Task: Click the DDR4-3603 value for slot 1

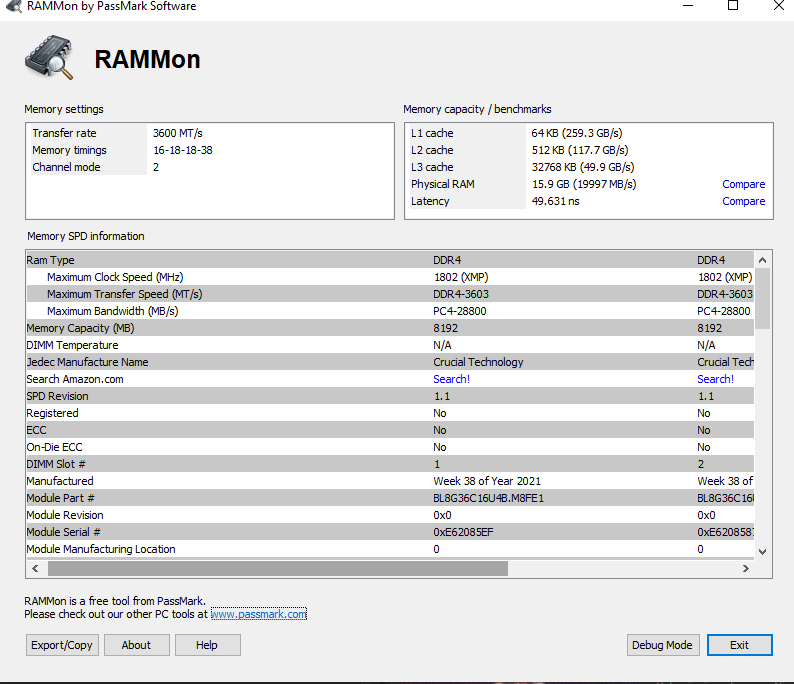Action: pyautogui.click(x=461, y=294)
